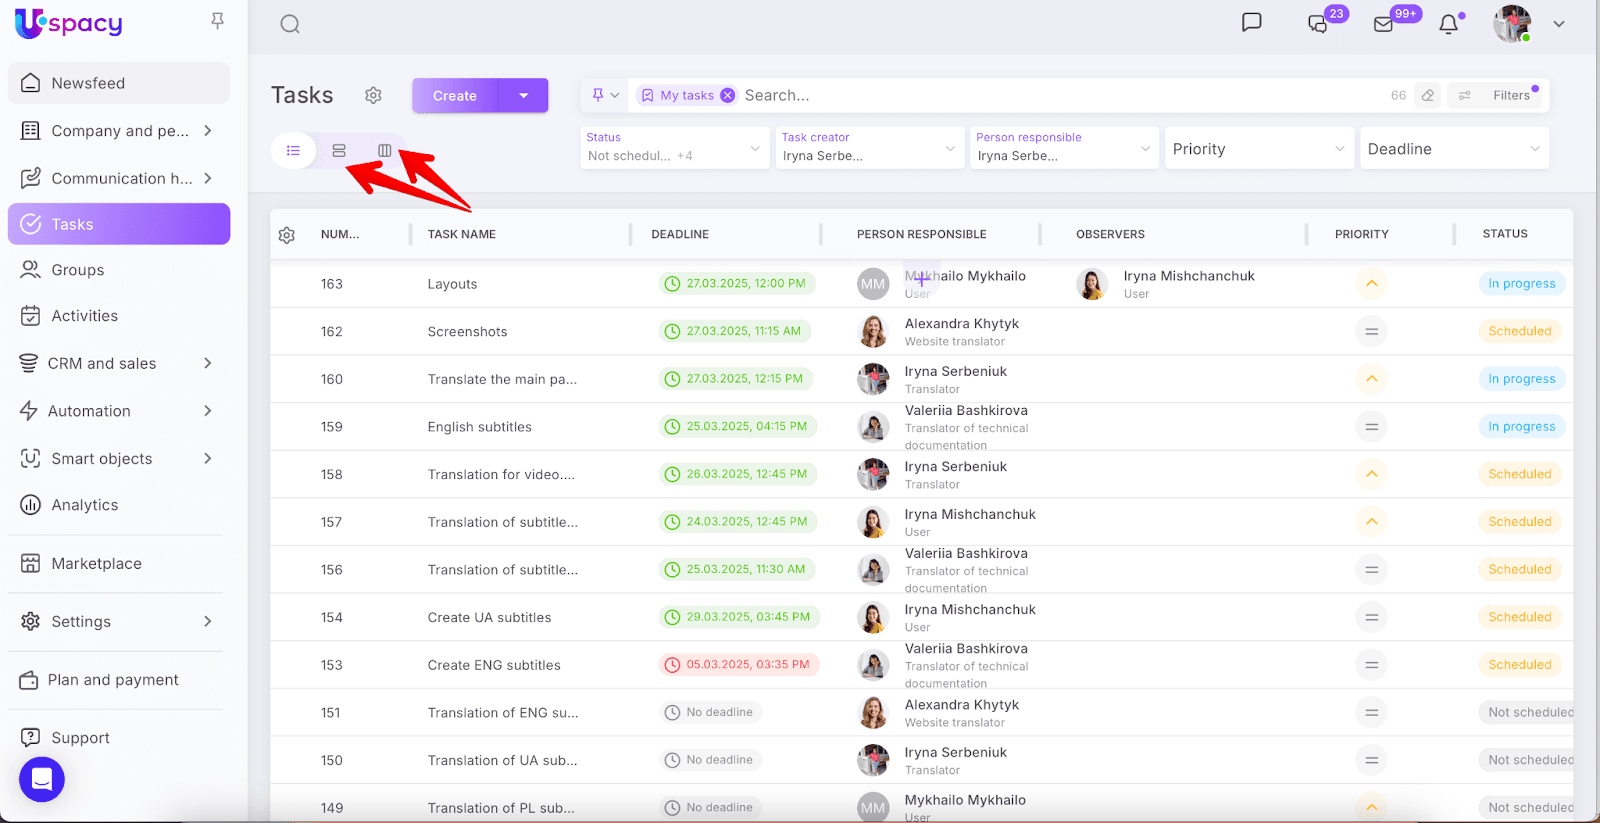Open Analytics from the sidebar

pyautogui.click(x=85, y=505)
